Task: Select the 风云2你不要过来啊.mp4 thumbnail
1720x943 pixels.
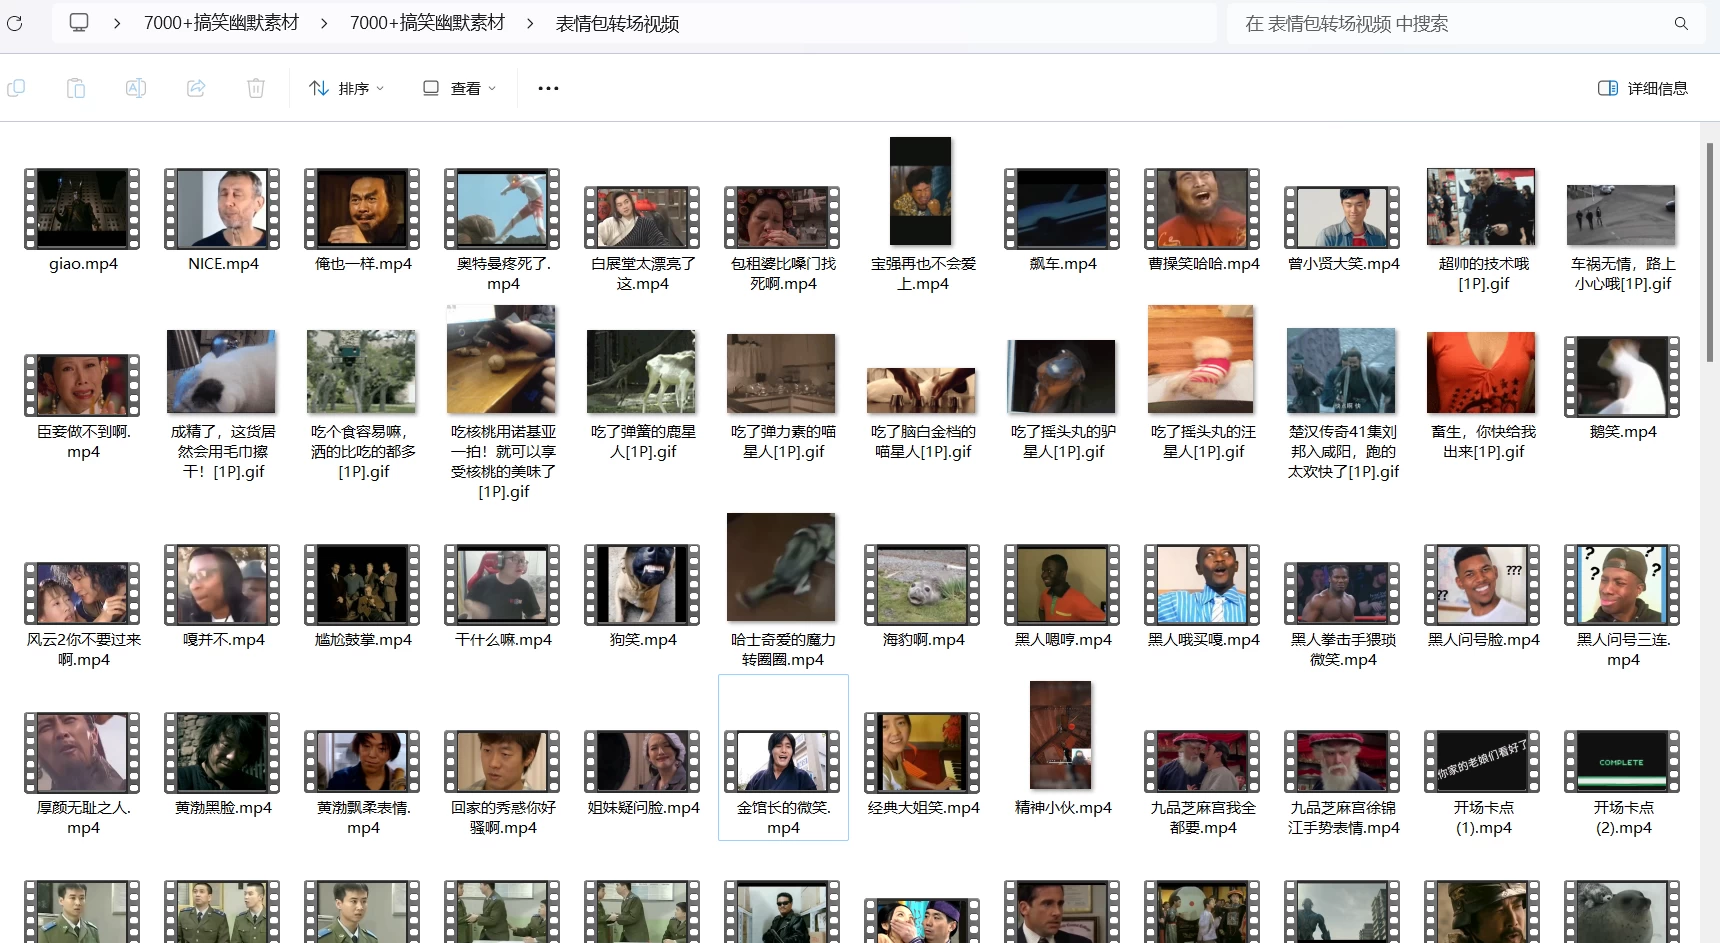Action: [x=82, y=593]
